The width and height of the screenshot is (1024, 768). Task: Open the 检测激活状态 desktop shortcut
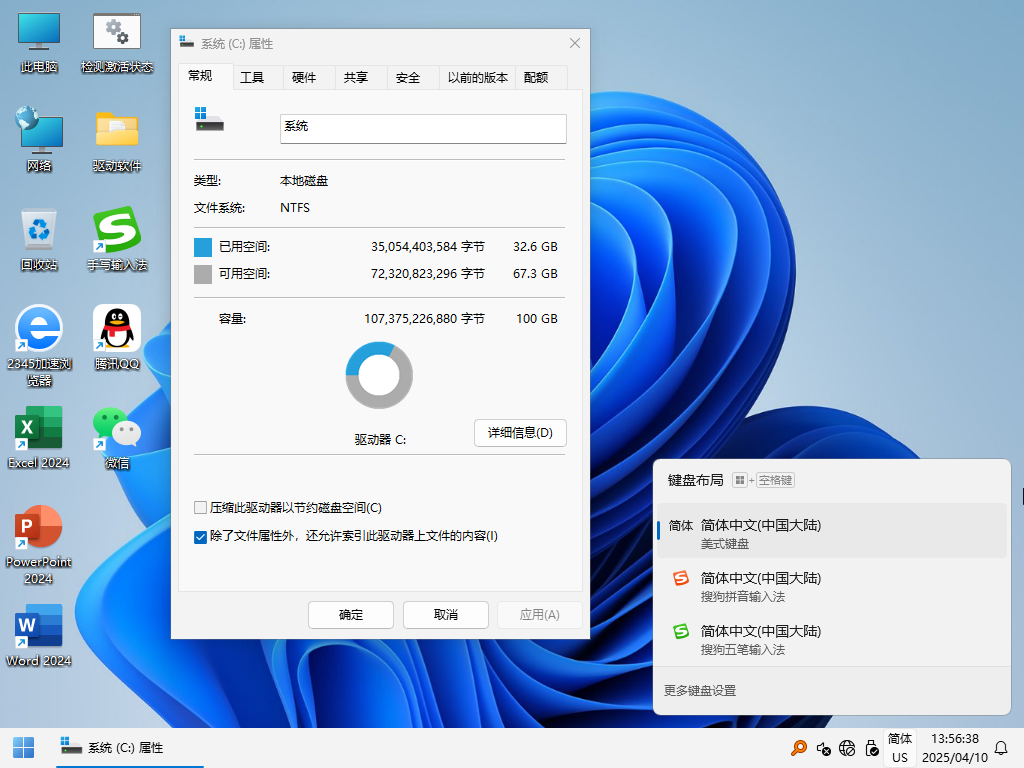pos(117,42)
